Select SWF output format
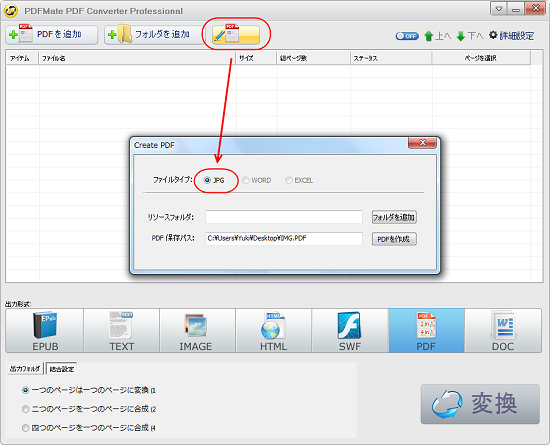The image size is (550, 445). (x=350, y=331)
